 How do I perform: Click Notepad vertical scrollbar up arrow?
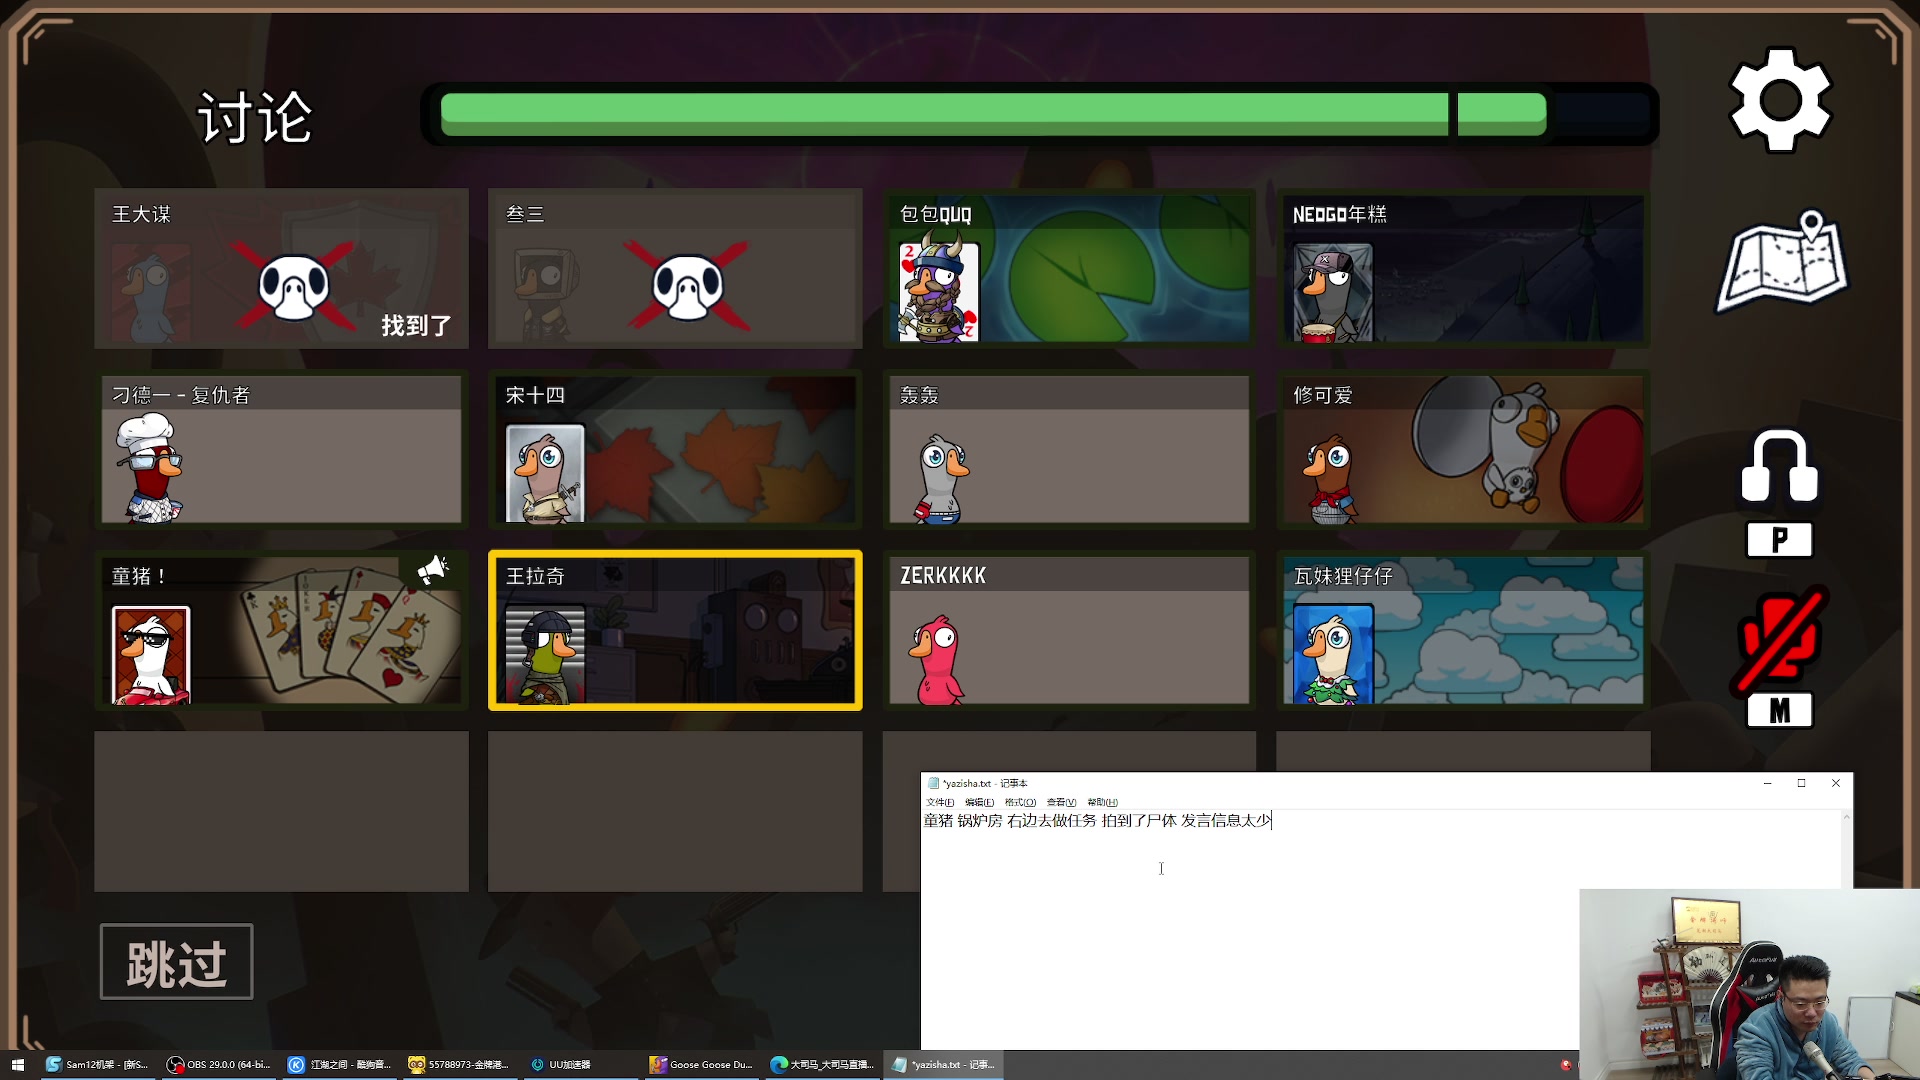point(1846,817)
